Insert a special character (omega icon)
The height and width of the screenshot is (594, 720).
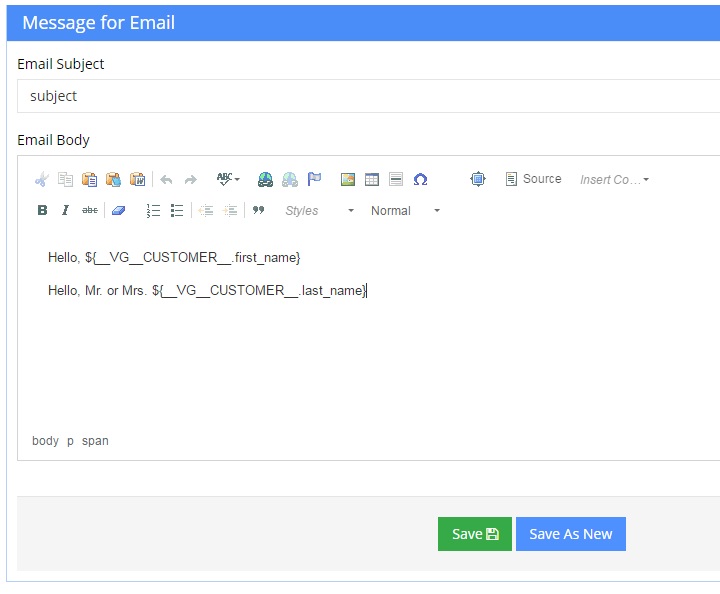pos(420,180)
